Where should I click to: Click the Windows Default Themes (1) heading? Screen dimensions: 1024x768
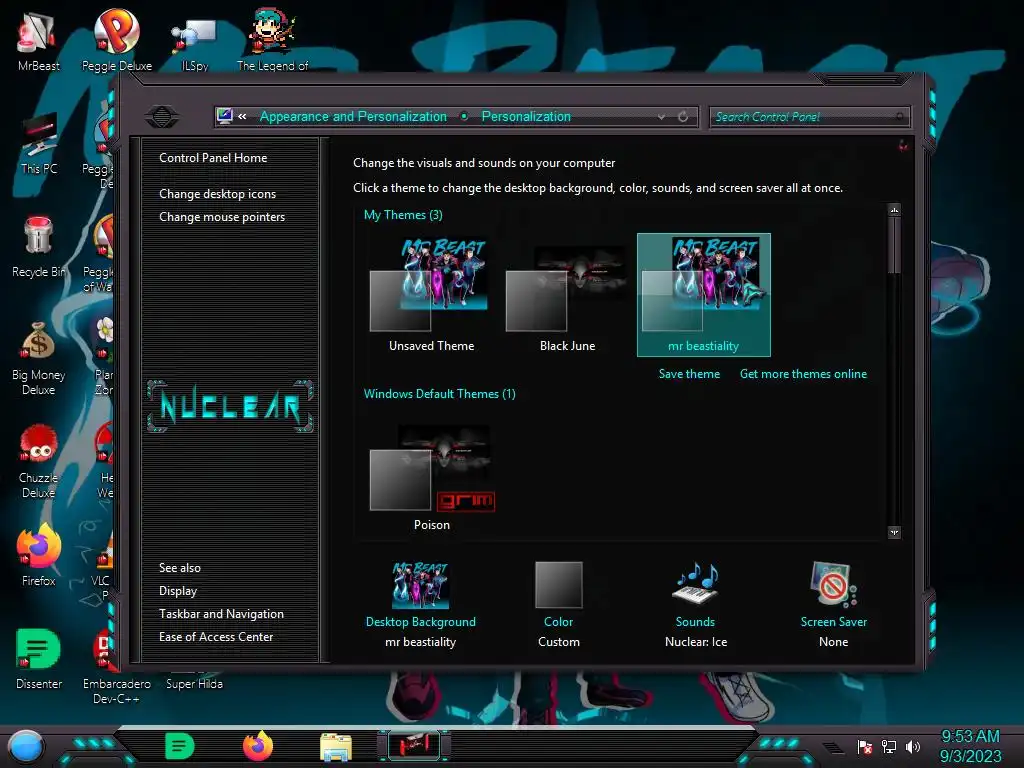point(440,394)
